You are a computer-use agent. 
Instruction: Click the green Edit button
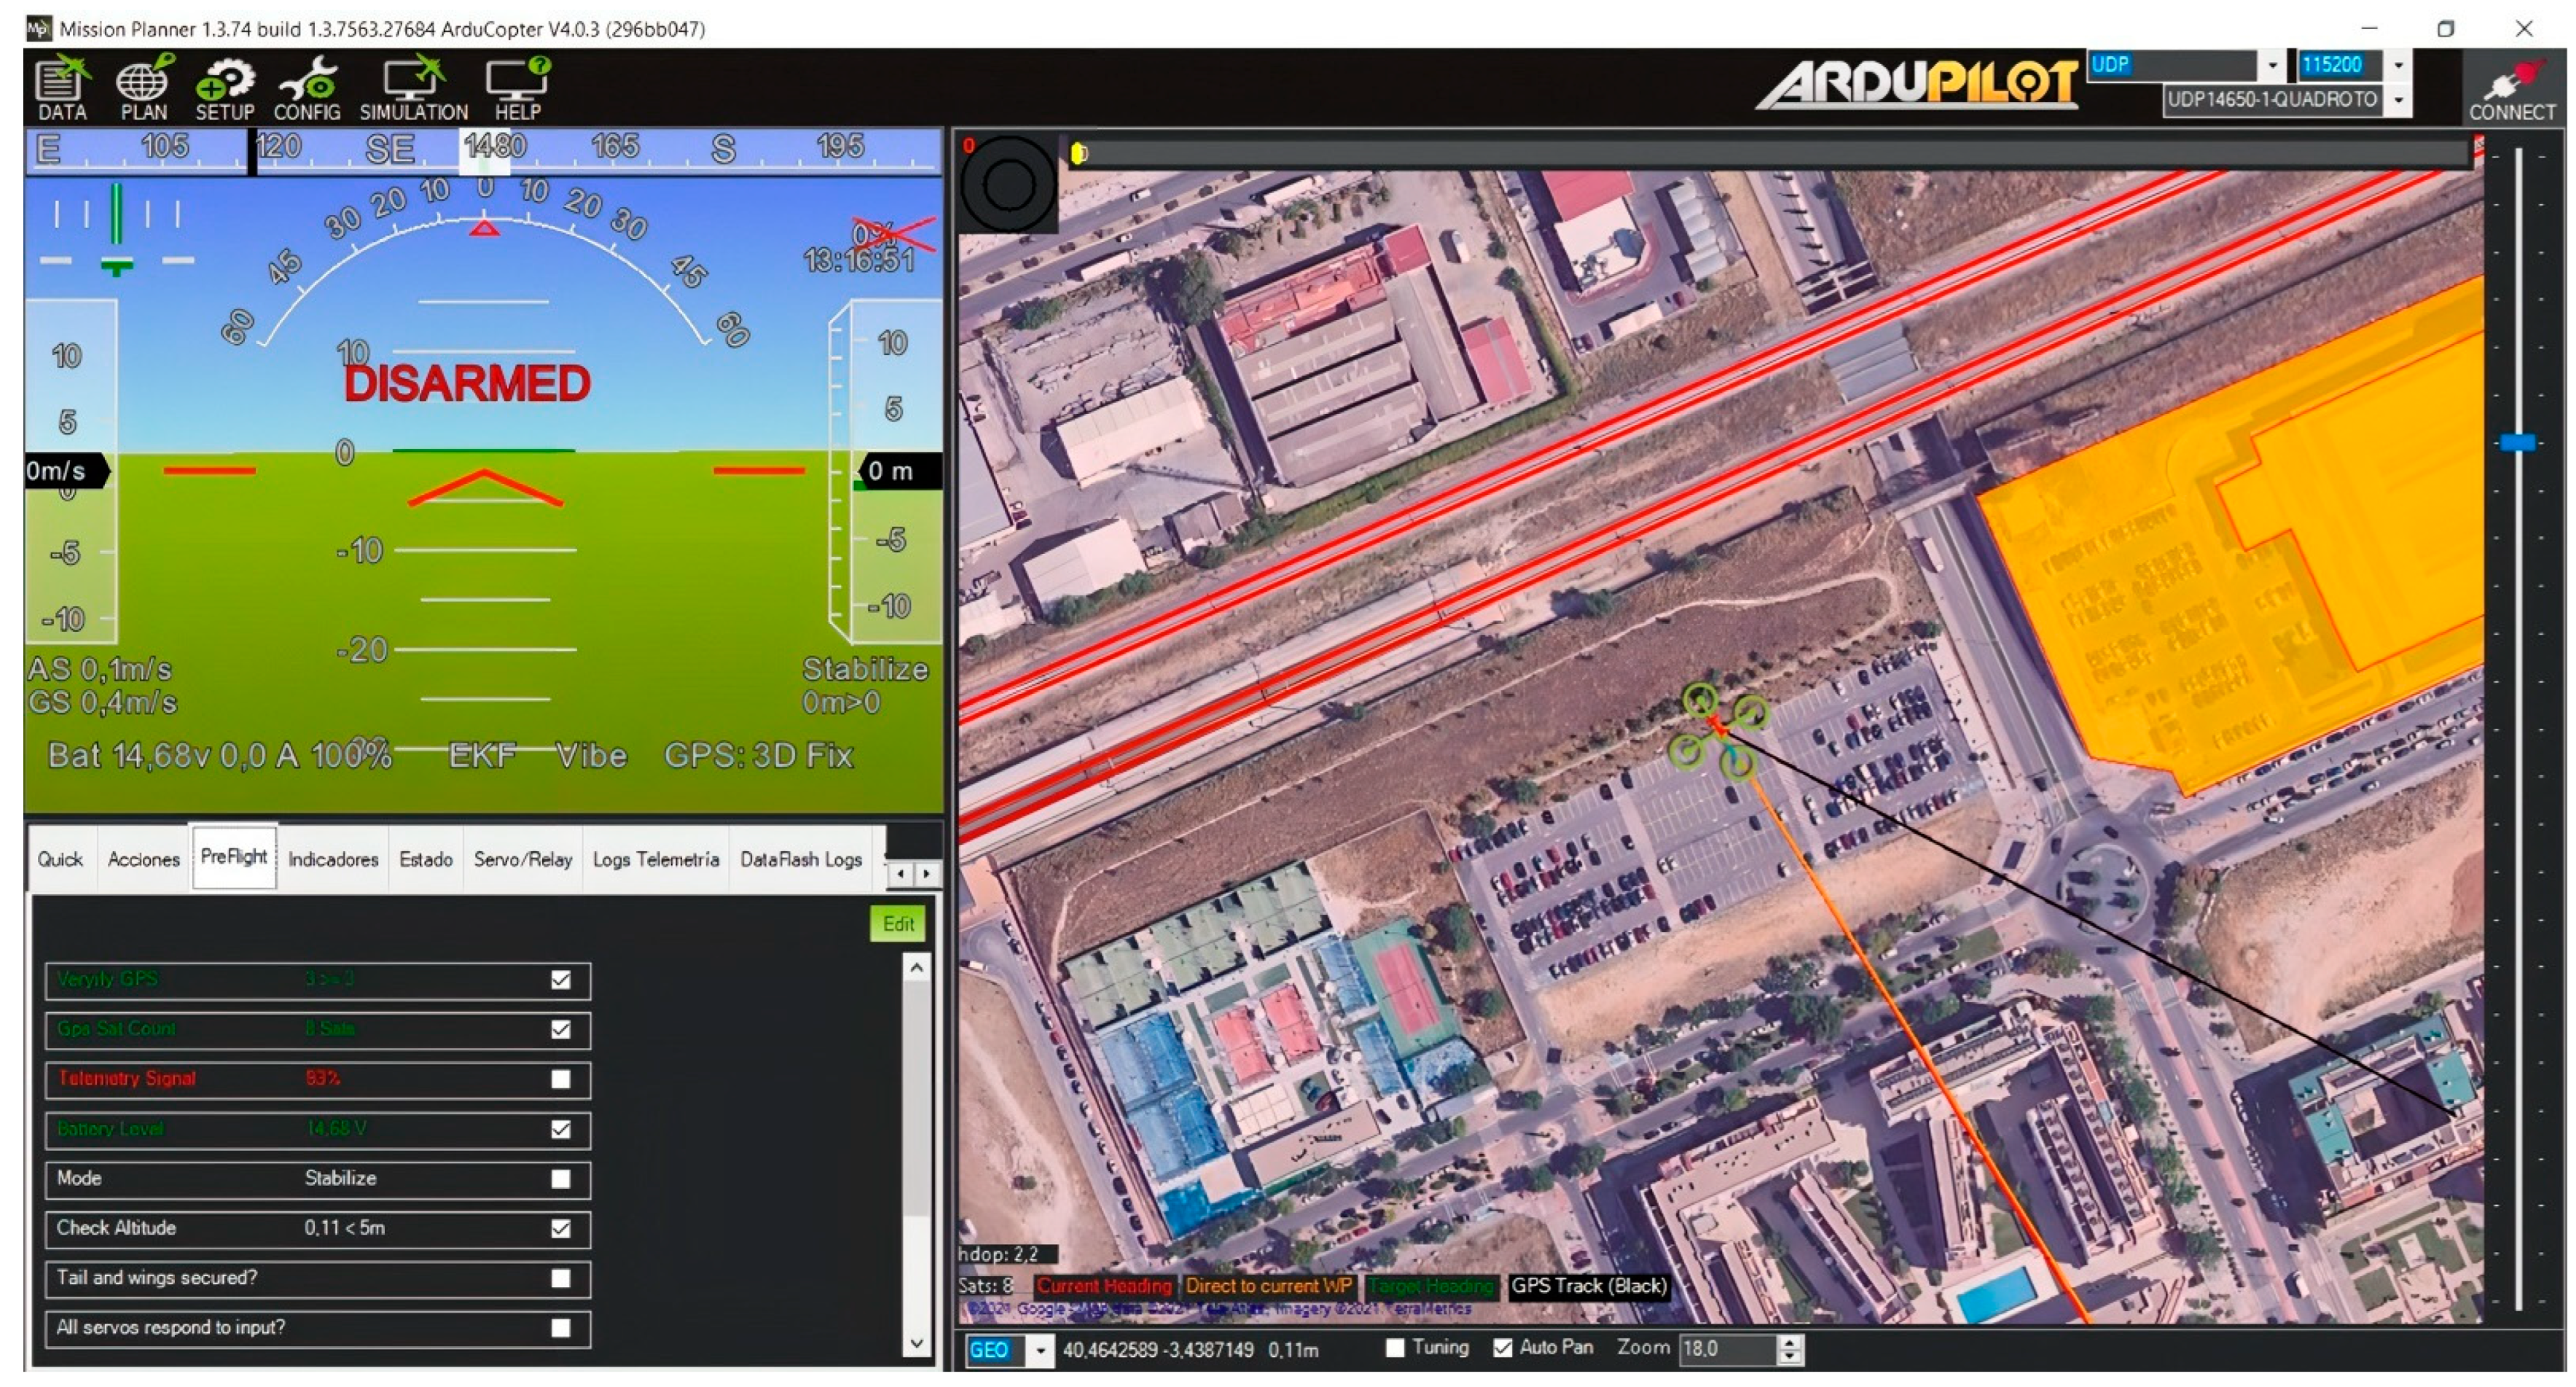[897, 924]
